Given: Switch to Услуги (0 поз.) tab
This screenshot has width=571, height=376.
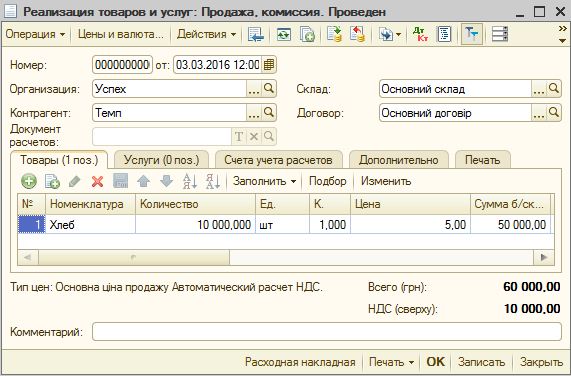Looking at the screenshot, I should click(x=161, y=160).
